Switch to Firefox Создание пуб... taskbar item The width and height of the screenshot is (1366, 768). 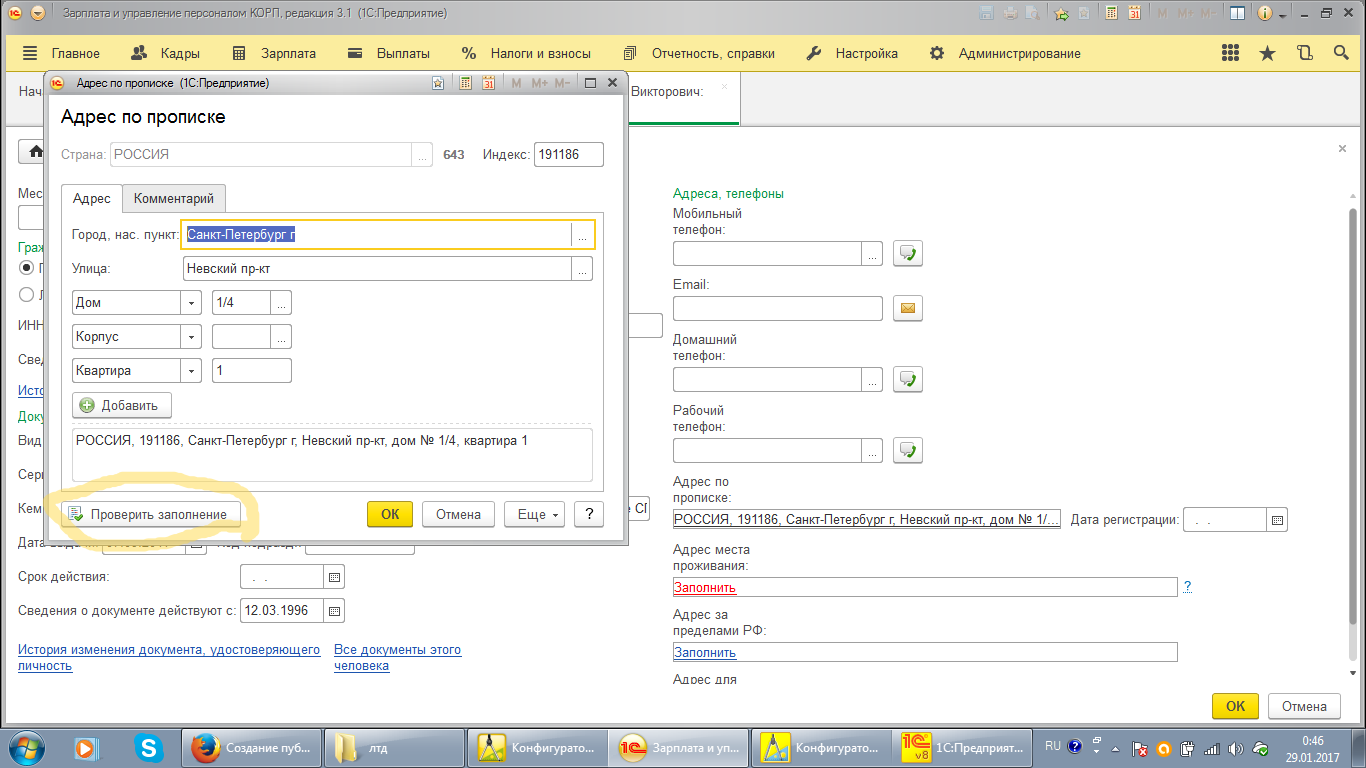pyautogui.click(x=252, y=747)
